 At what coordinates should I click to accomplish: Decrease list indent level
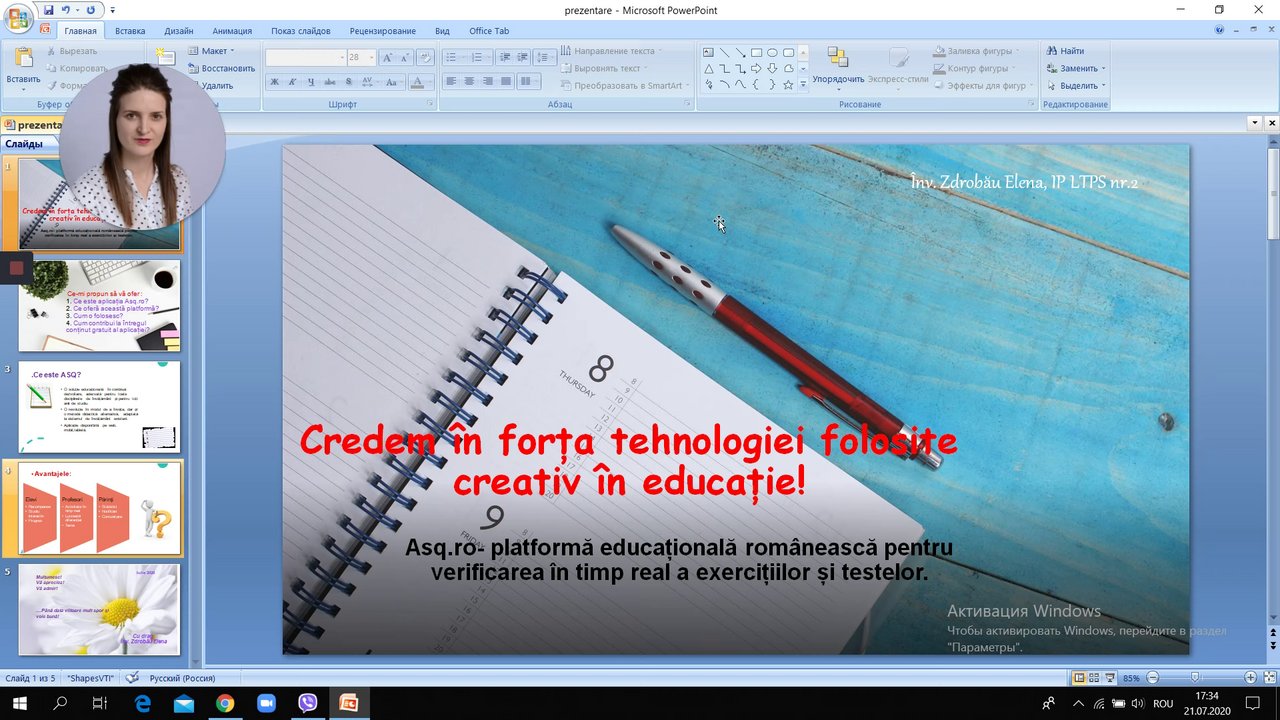tap(506, 58)
